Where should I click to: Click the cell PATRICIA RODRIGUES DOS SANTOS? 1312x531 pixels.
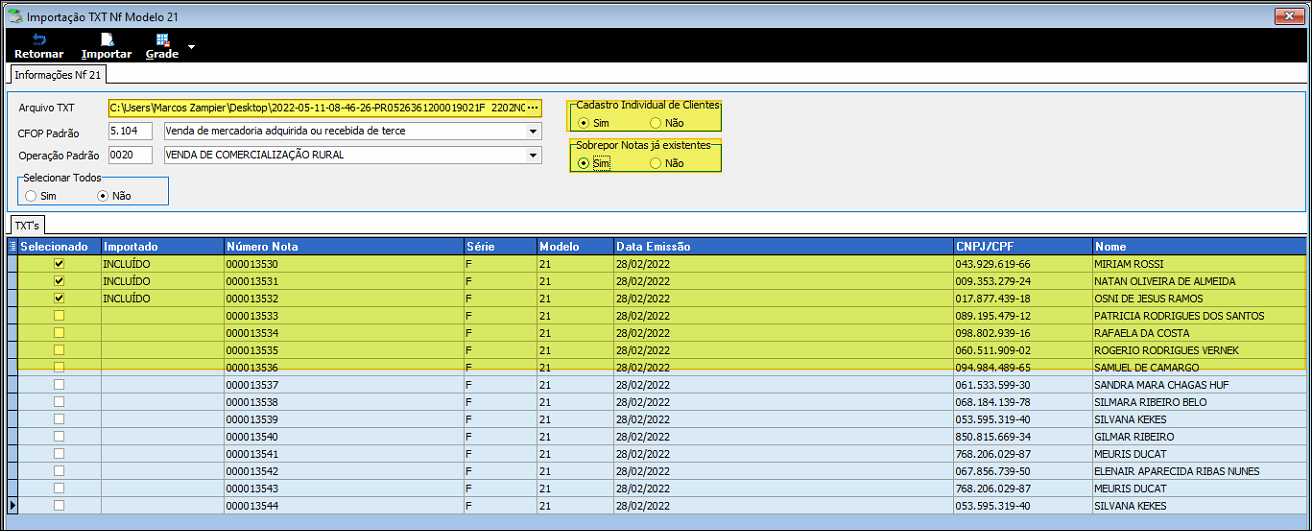(1199, 316)
